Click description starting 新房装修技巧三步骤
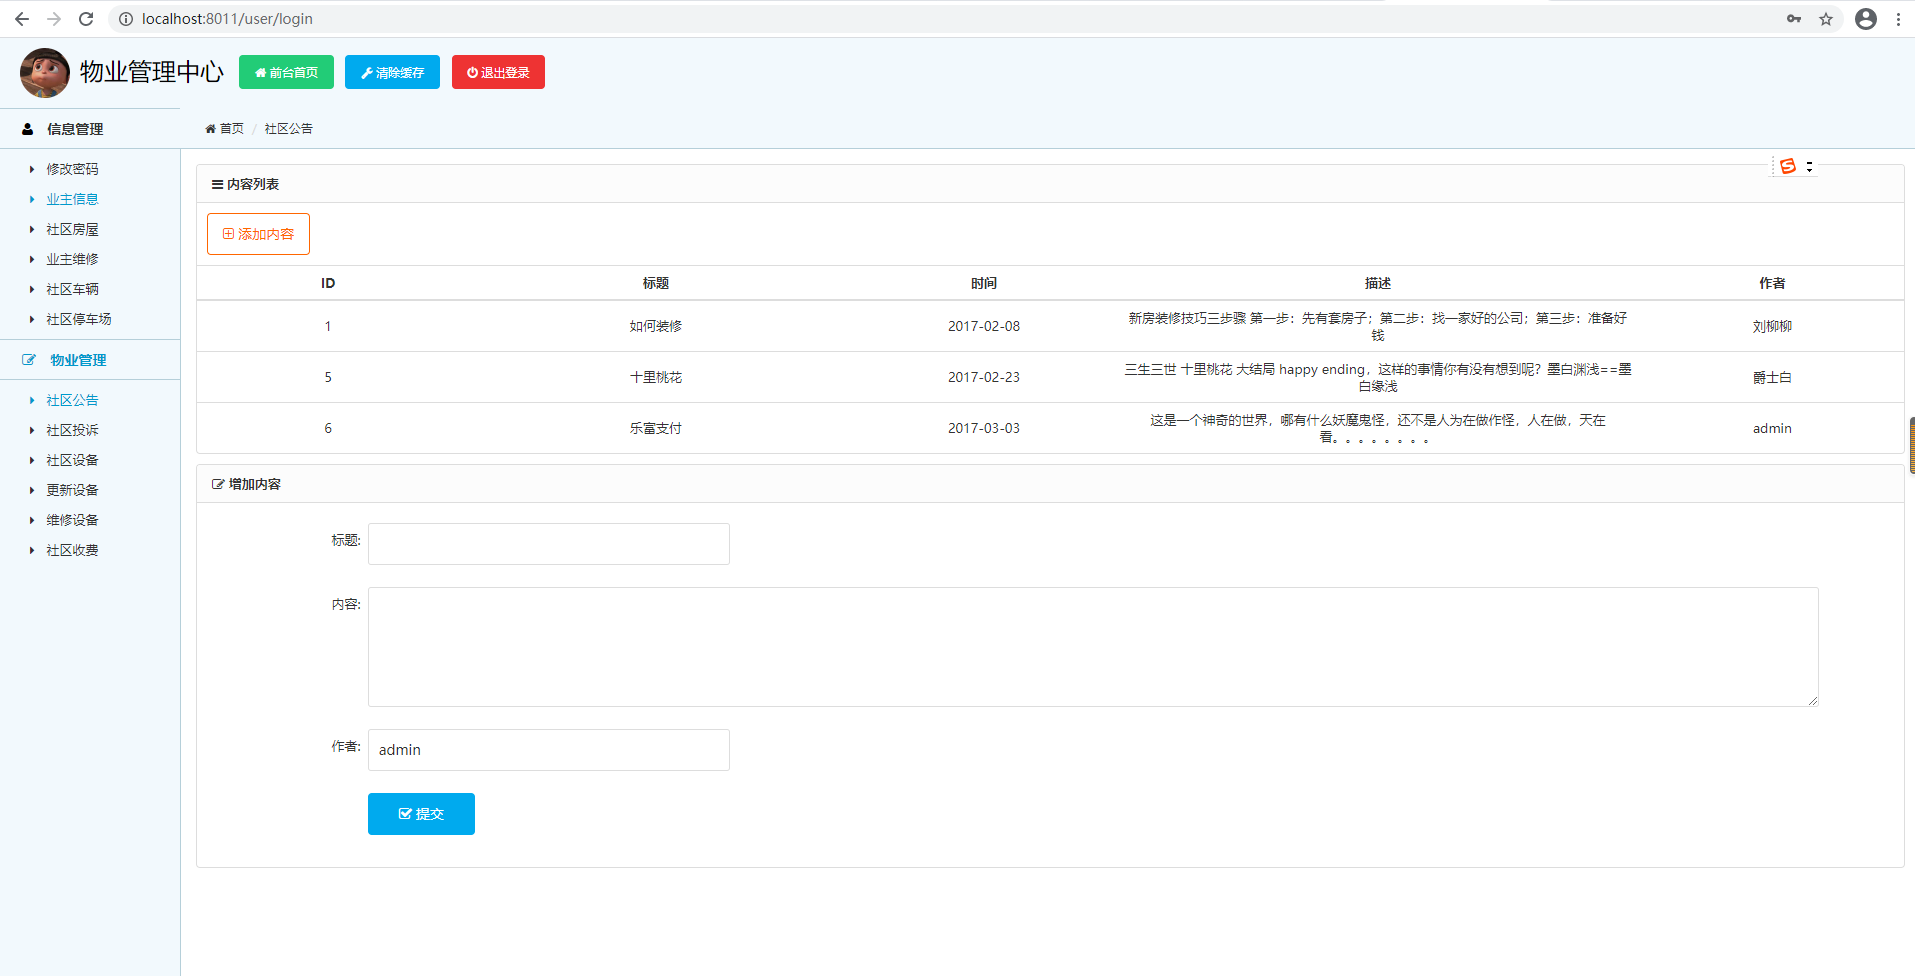This screenshot has width=1915, height=976. (1378, 326)
